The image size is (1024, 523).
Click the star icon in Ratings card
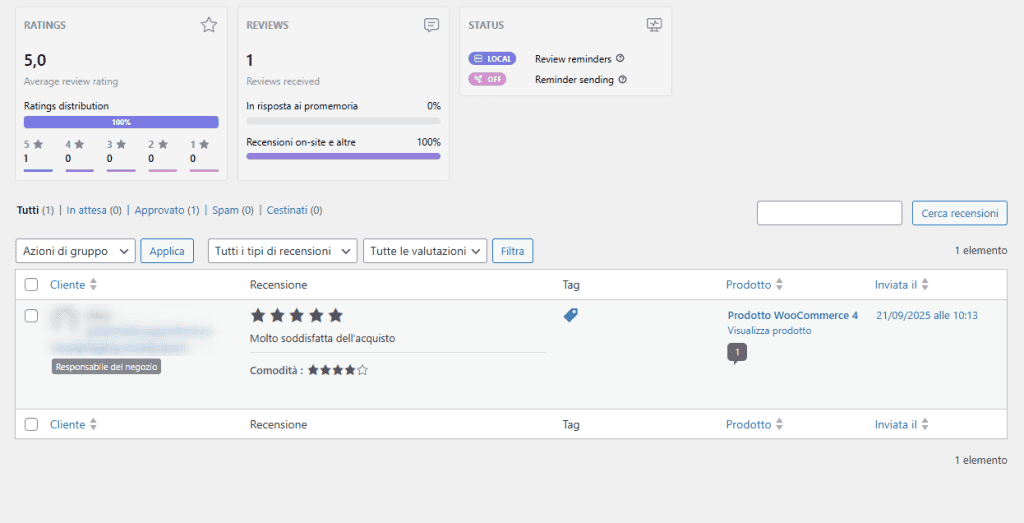point(209,25)
